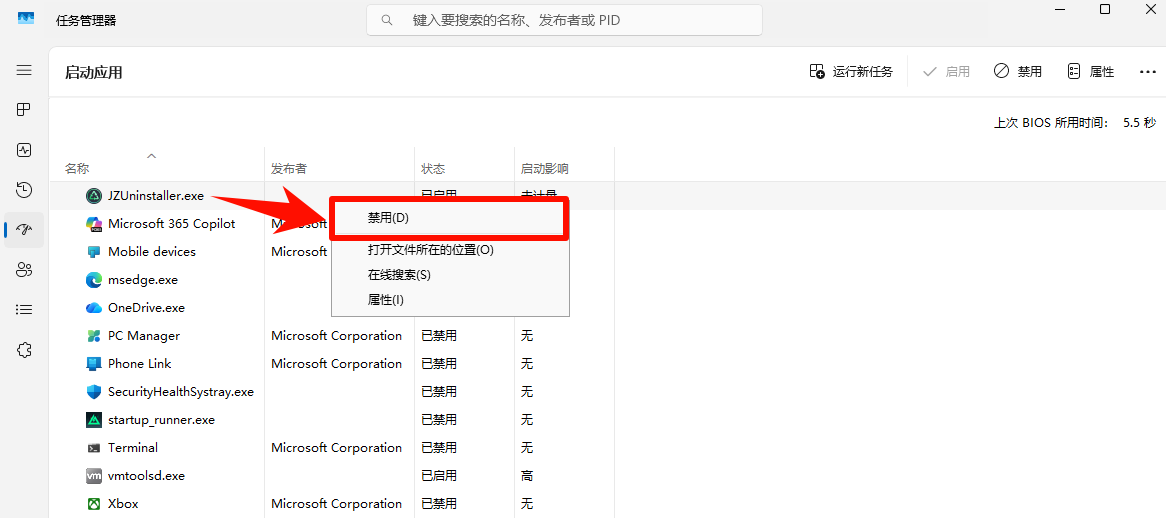This screenshot has width=1166, height=518.
Task: Click 运行新任务 (Run new task) button
Action: (851, 71)
